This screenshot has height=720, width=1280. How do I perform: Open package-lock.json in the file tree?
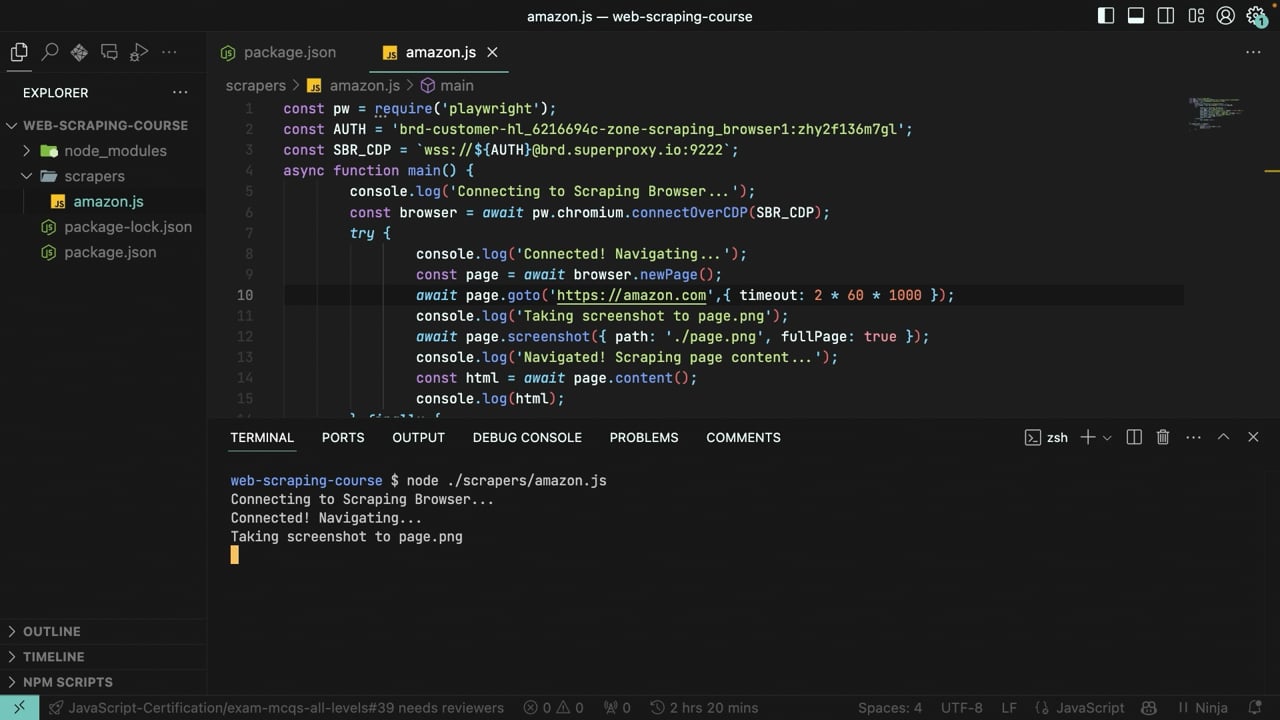(104, 227)
